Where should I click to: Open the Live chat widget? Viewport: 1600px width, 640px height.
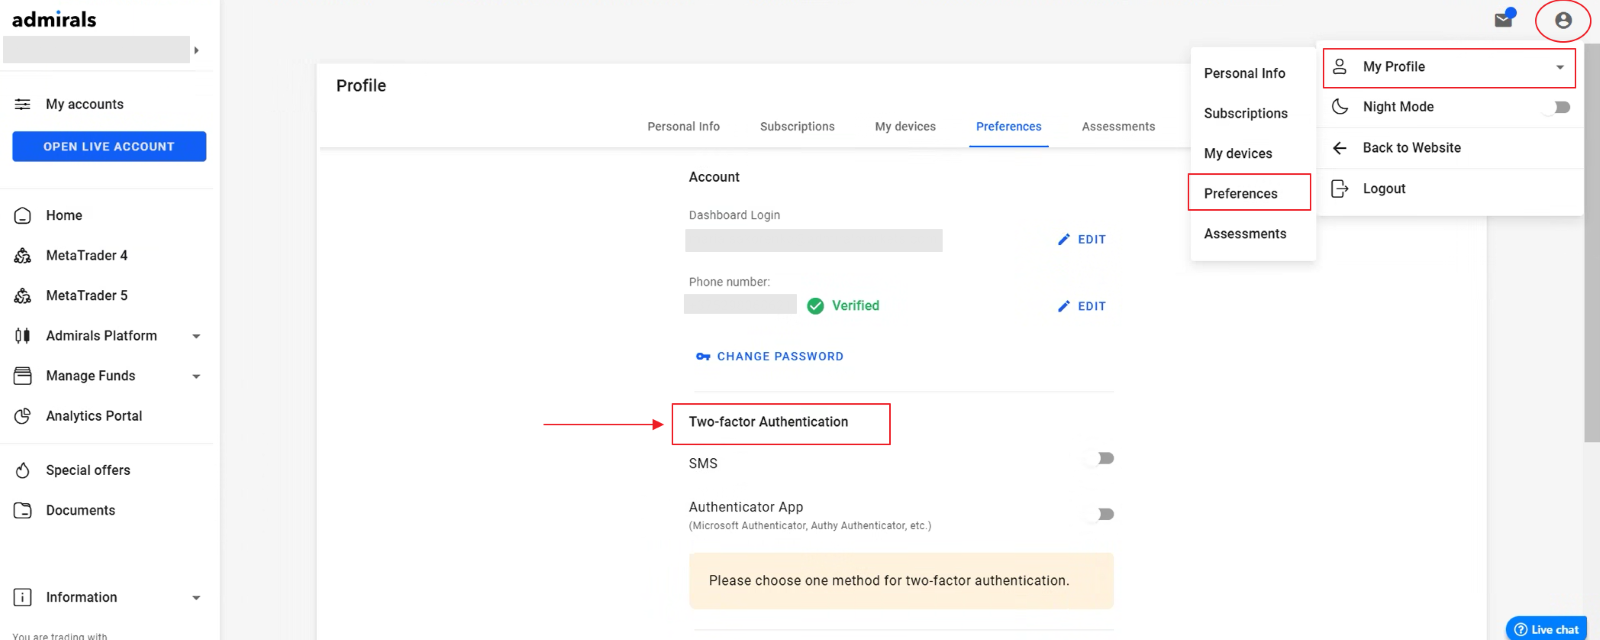point(1546,629)
